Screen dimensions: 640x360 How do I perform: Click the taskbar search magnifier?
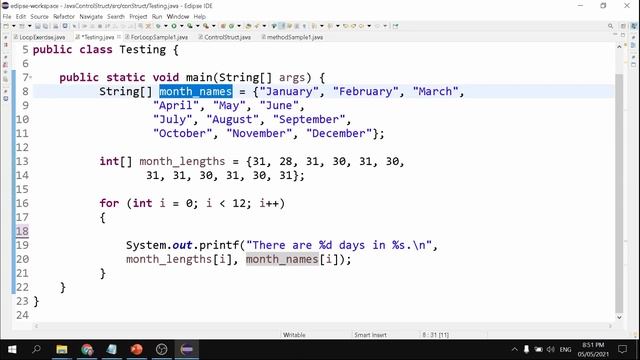point(37,349)
